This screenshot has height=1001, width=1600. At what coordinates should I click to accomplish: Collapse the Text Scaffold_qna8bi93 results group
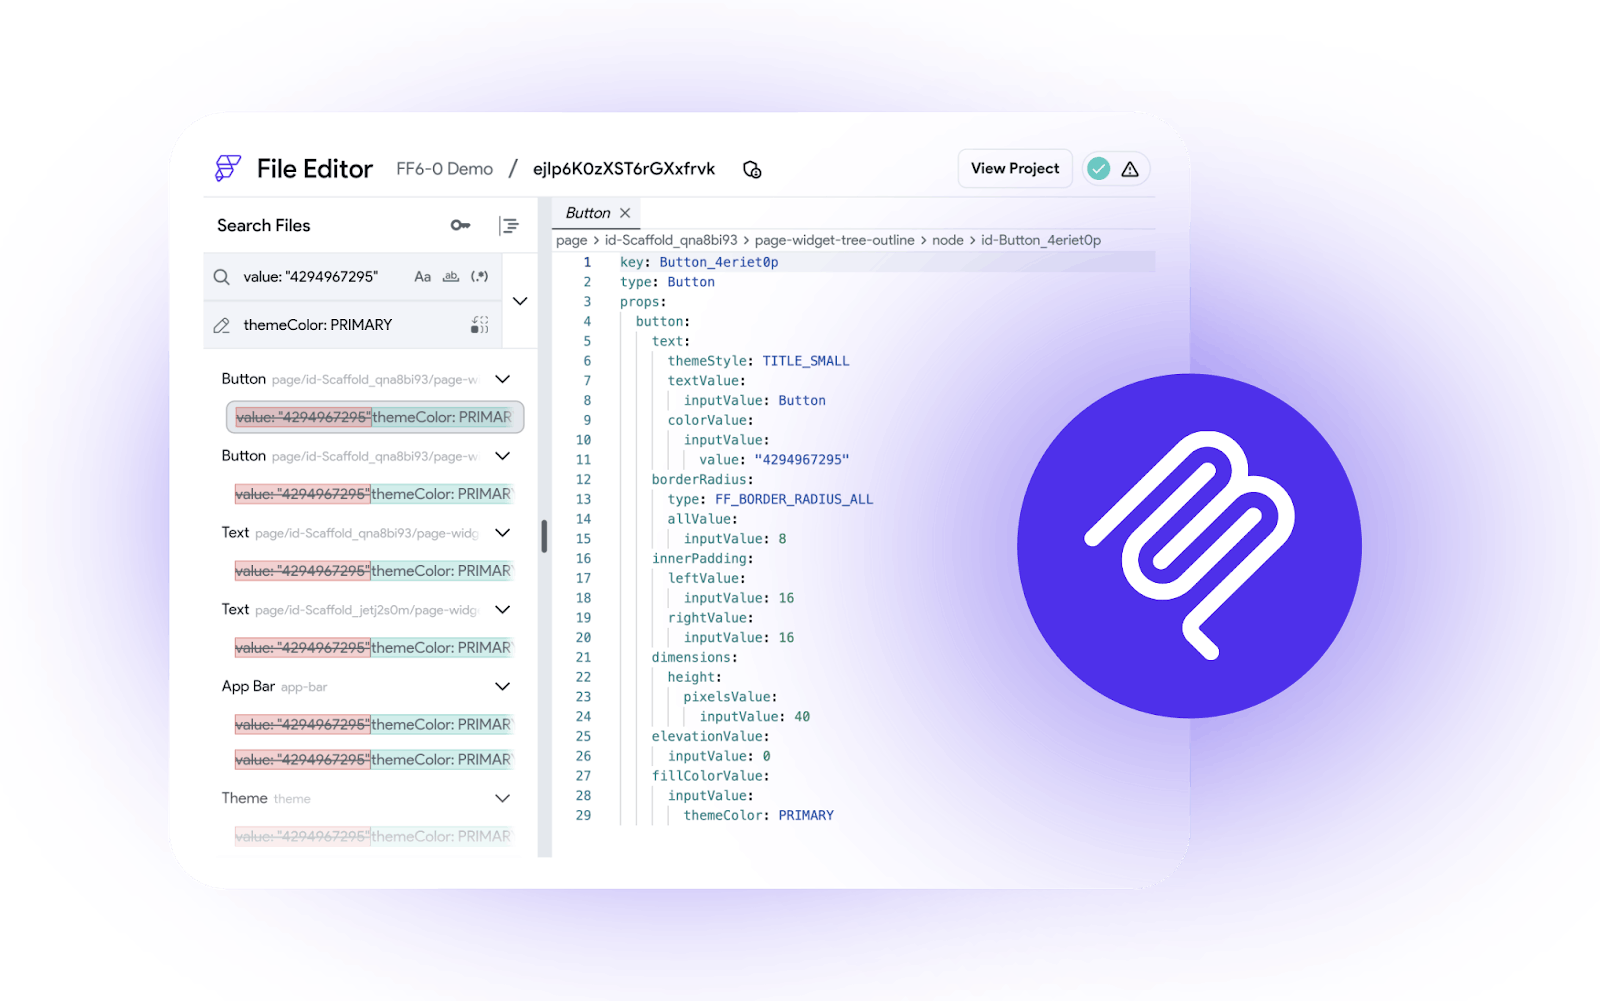(503, 533)
